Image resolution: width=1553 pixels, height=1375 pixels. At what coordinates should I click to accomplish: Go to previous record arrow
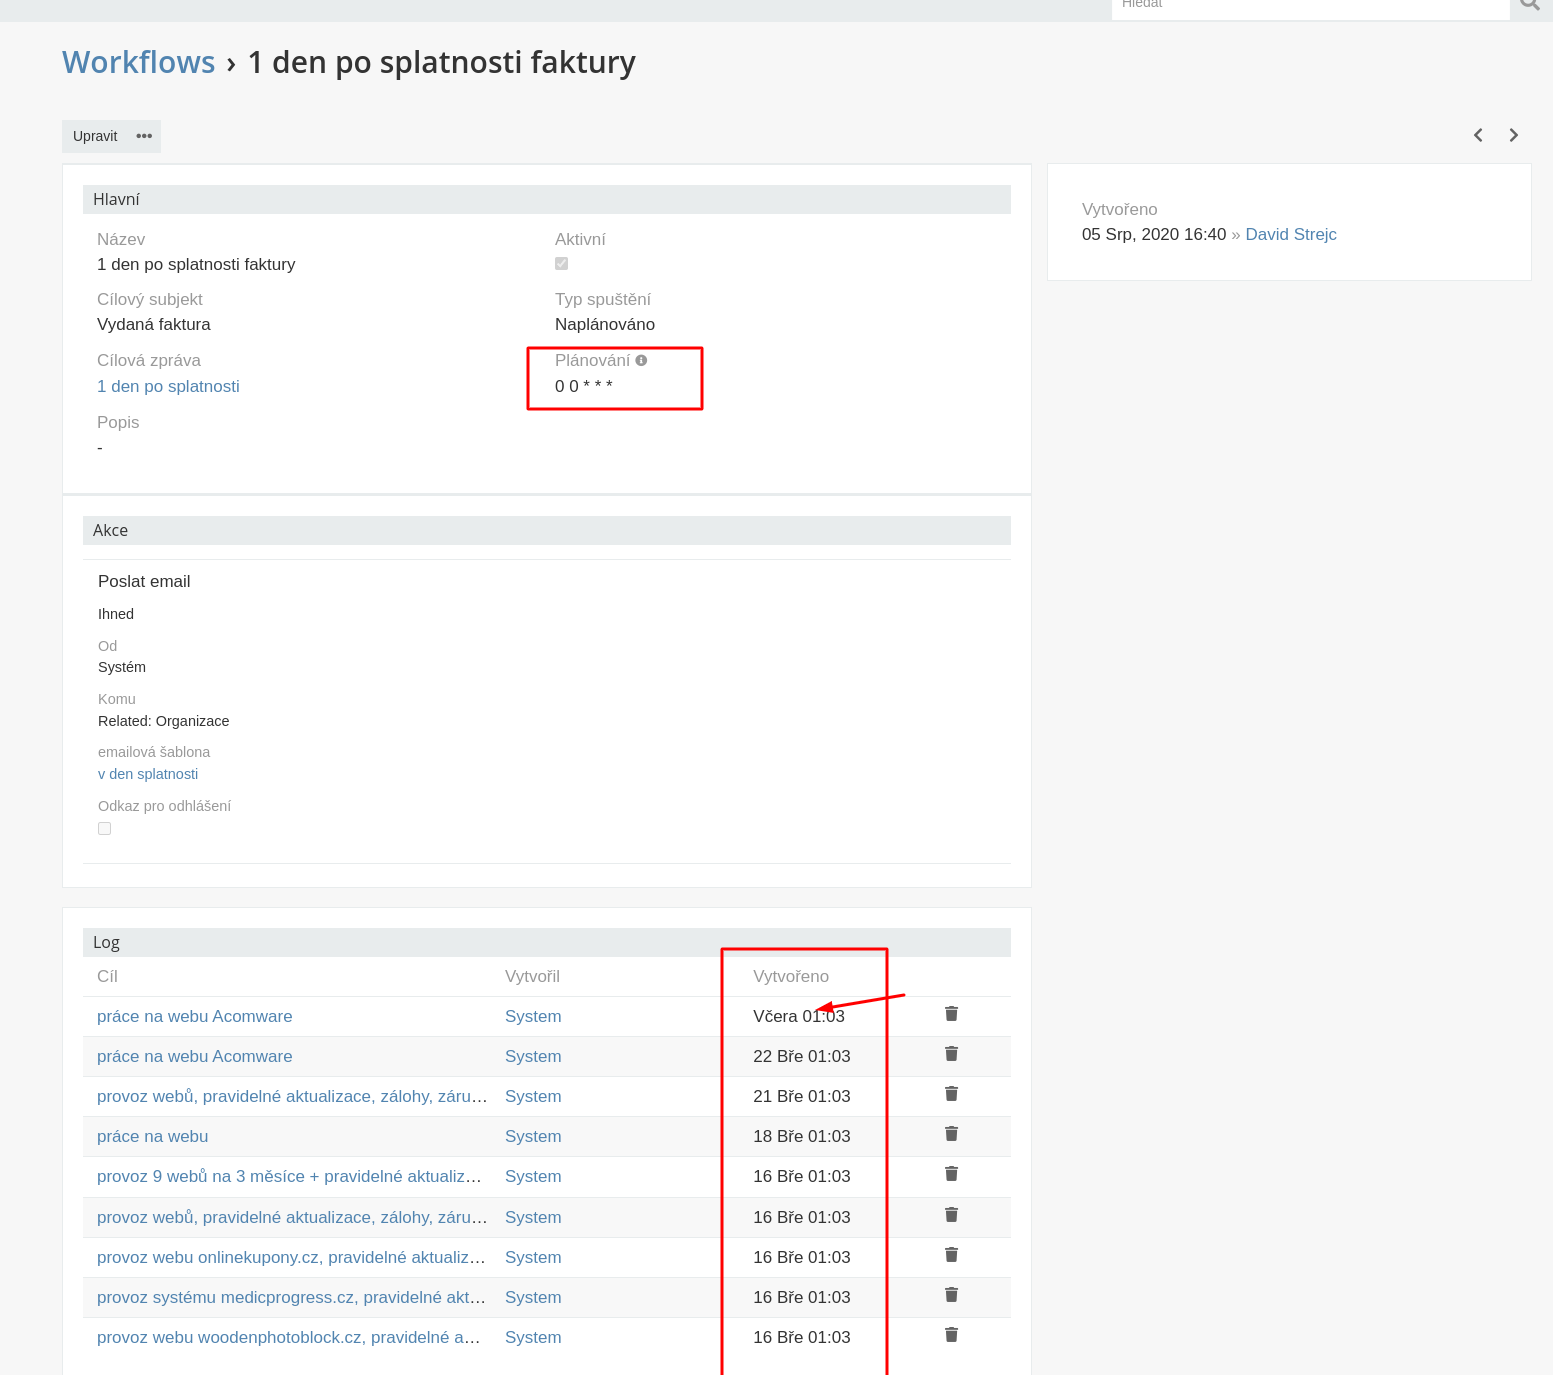[x=1478, y=135]
